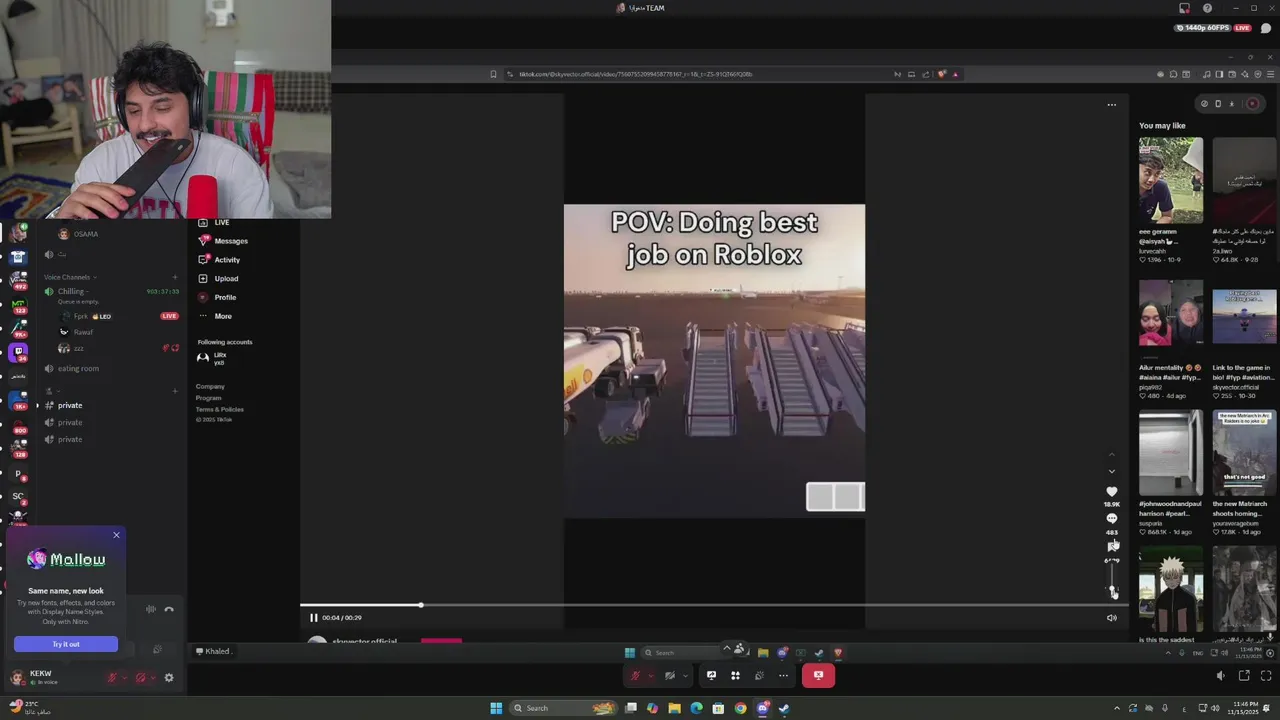Open the TikTok video comments
Viewport: 1280px width, 720px height.
[1111, 519]
